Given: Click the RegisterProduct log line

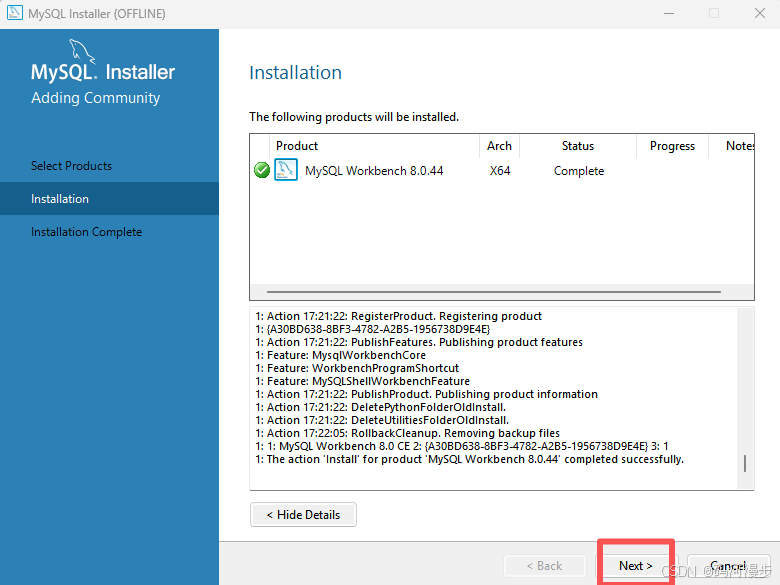Looking at the screenshot, I should coord(398,316).
